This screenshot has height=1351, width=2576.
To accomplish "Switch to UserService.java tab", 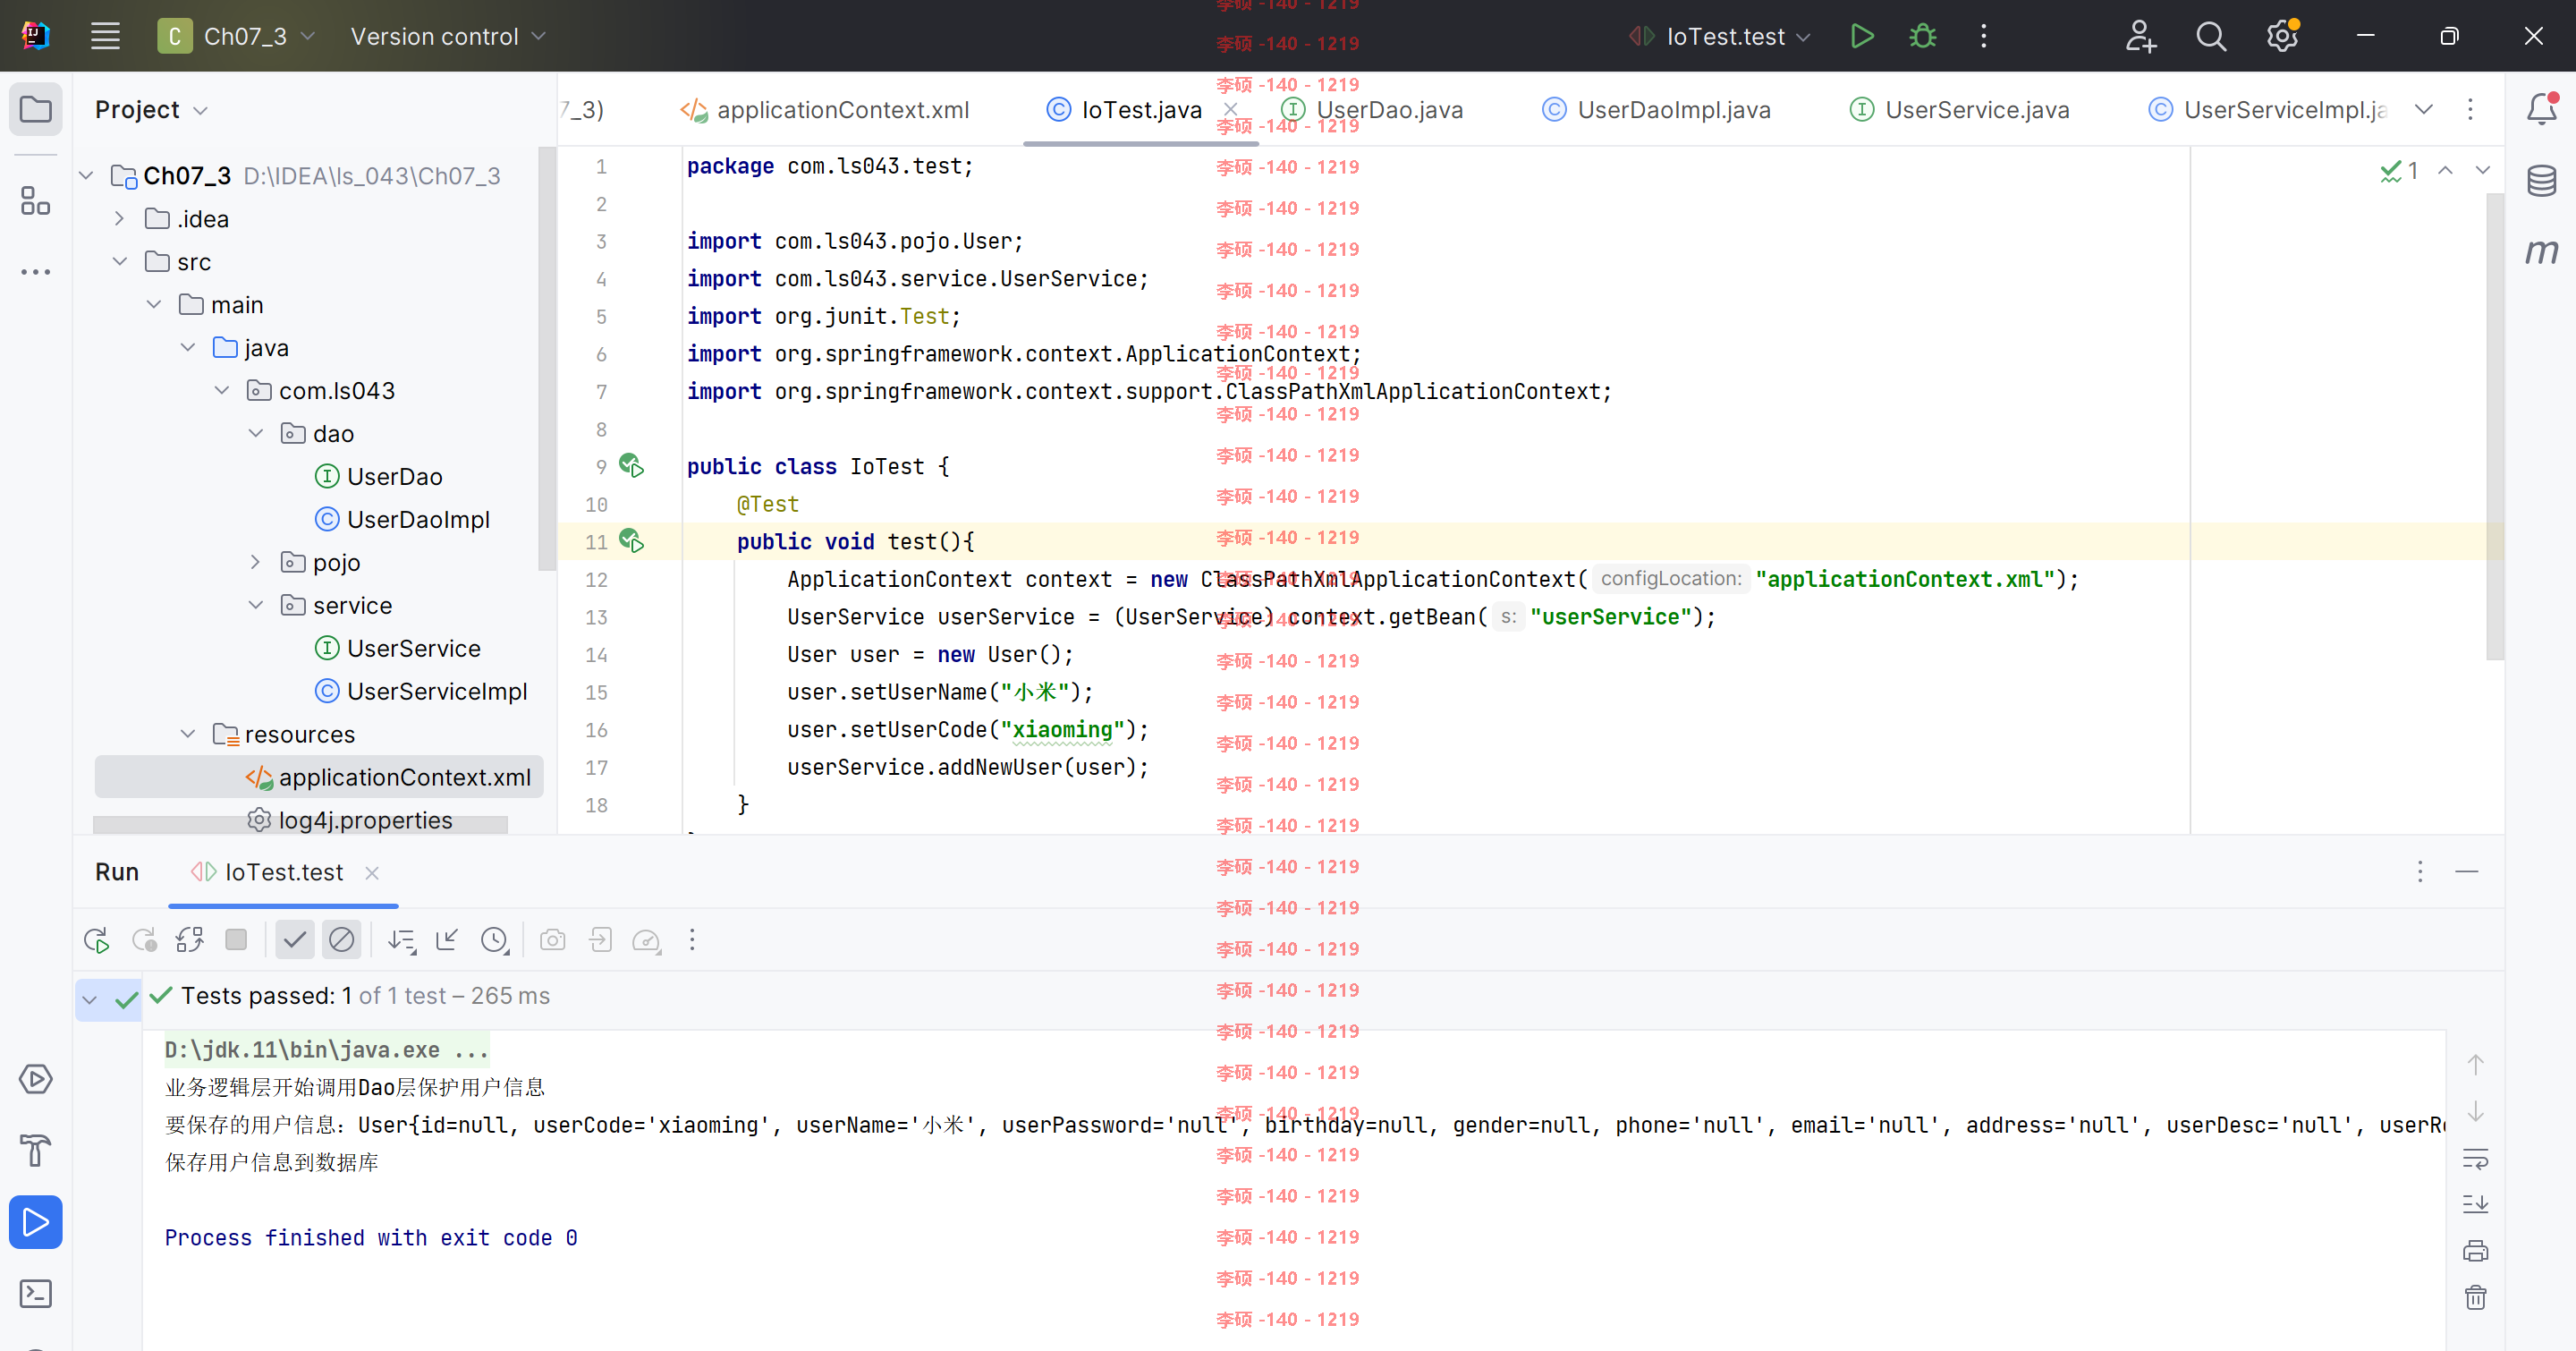I will click(1959, 109).
